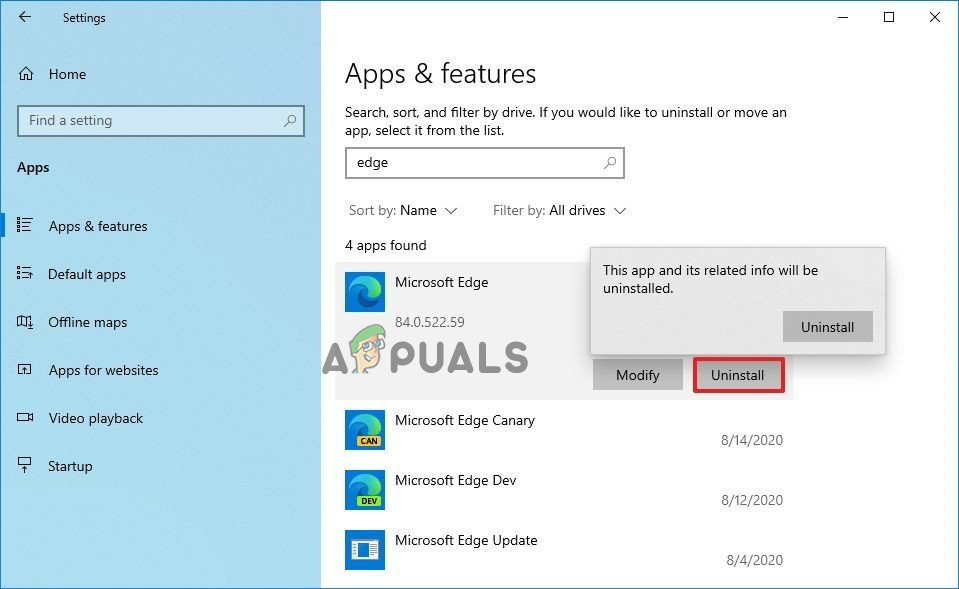The height and width of the screenshot is (589, 959).
Task: Click the Apps & features list icon
Action: [x=24, y=225]
